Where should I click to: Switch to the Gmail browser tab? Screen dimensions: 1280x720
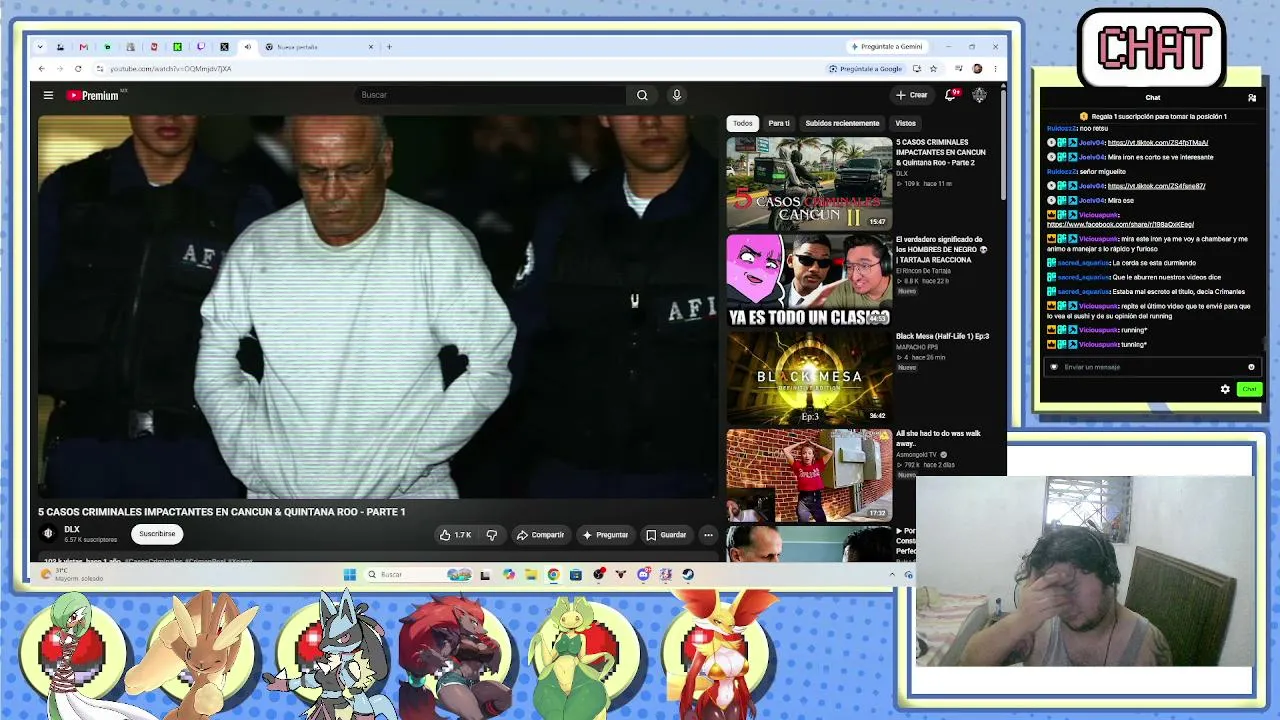[x=83, y=47]
